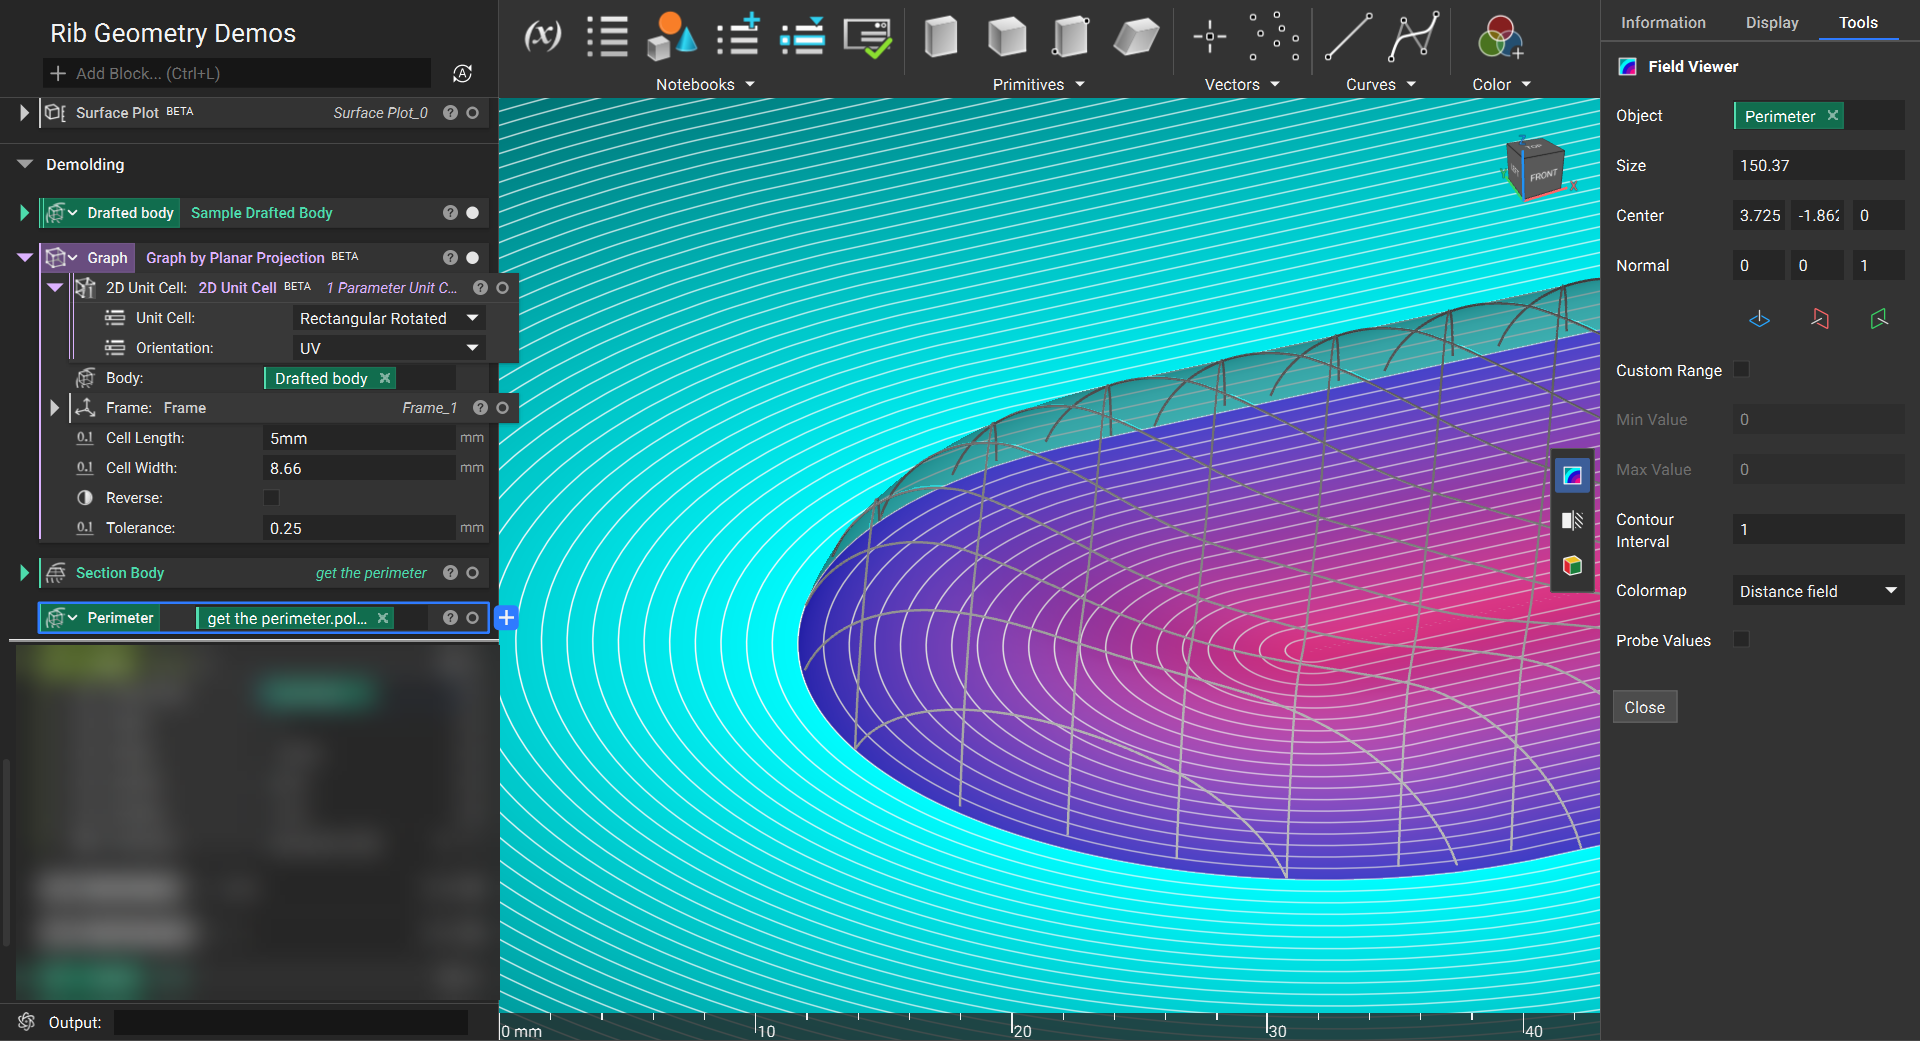Click the colored cube viewport icon
1920x1041 pixels.
coord(1572,566)
